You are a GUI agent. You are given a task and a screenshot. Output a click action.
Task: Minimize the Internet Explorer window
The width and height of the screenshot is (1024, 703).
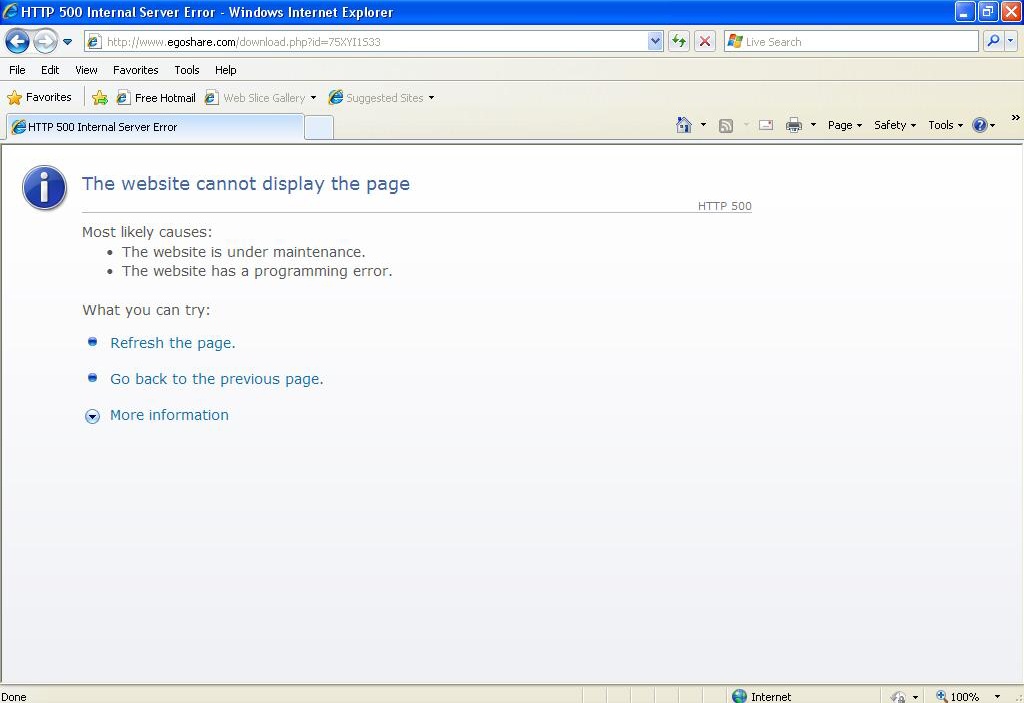pyautogui.click(x=965, y=11)
